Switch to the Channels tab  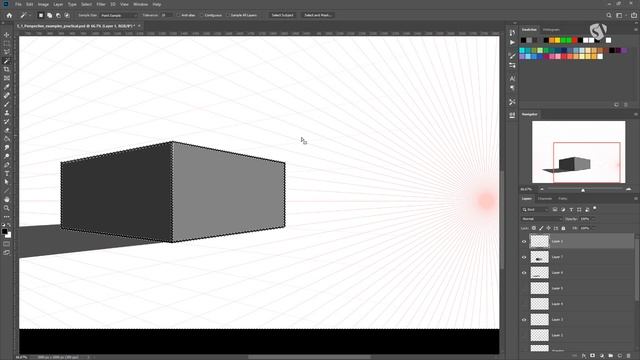(x=545, y=199)
